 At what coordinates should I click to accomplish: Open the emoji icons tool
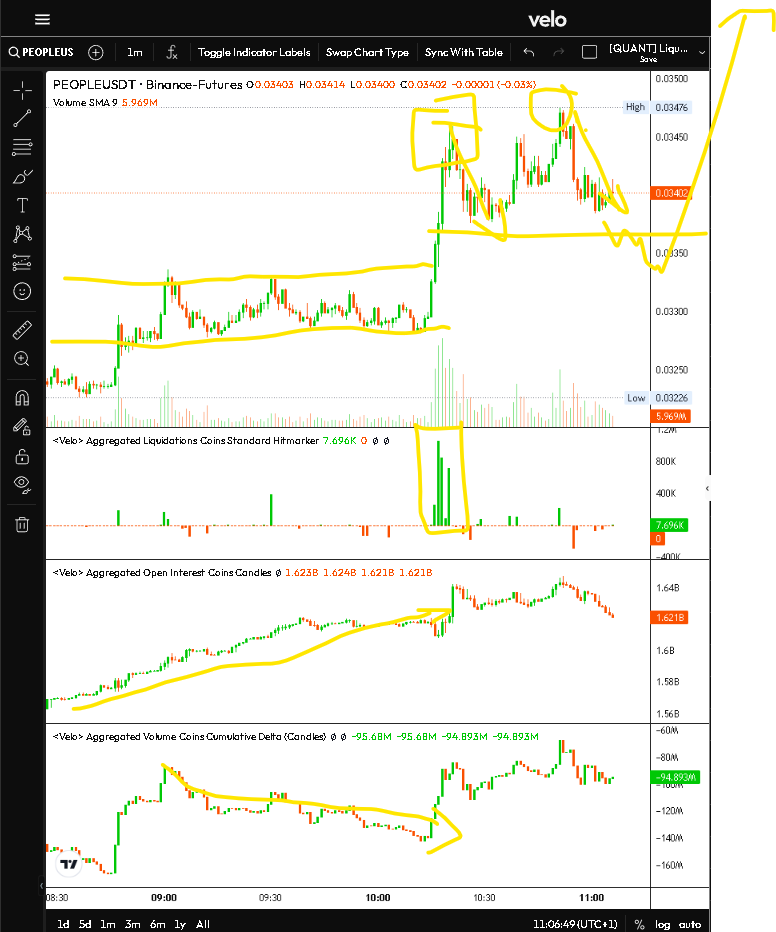(x=23, y=291)
